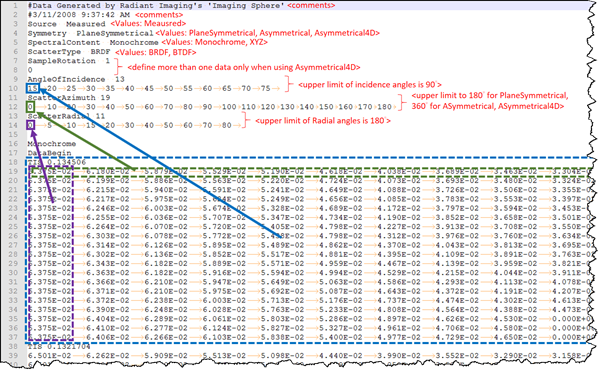600x371 pixels.
Task: Click data value 3.976E-02 on line 26
Action: (x=457, y=236)
